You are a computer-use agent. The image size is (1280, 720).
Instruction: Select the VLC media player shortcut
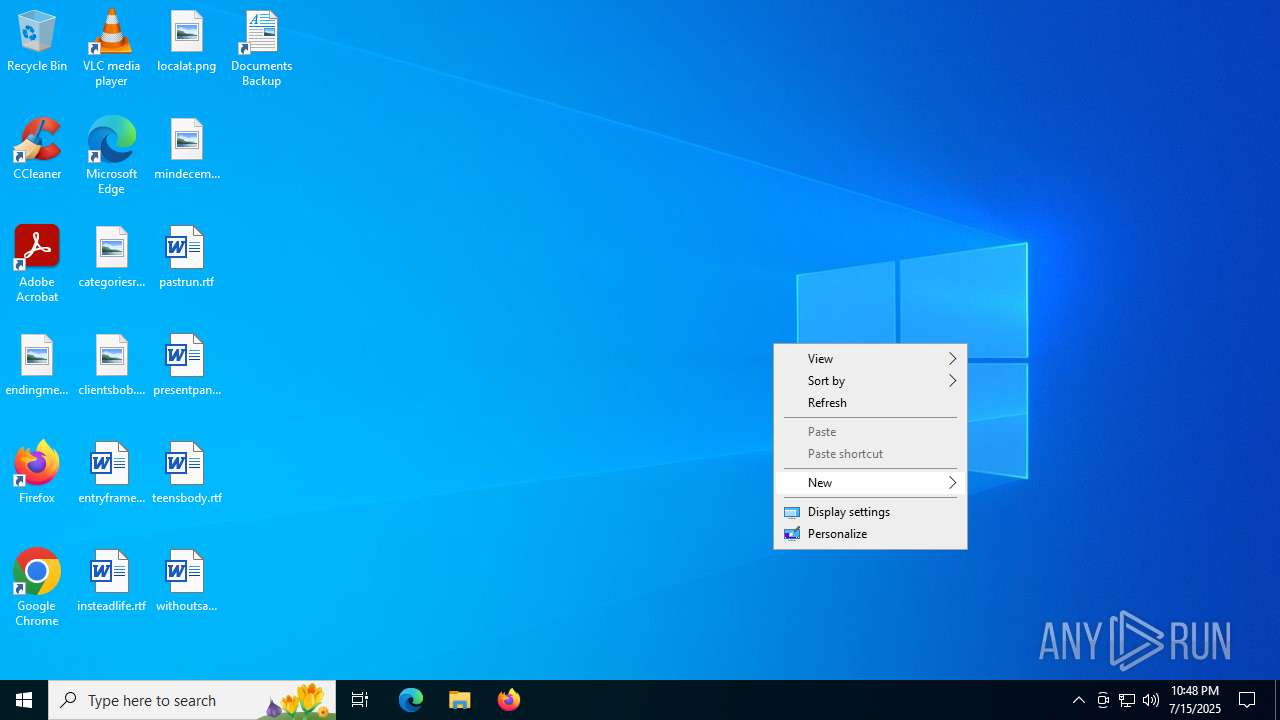(111, 48)
